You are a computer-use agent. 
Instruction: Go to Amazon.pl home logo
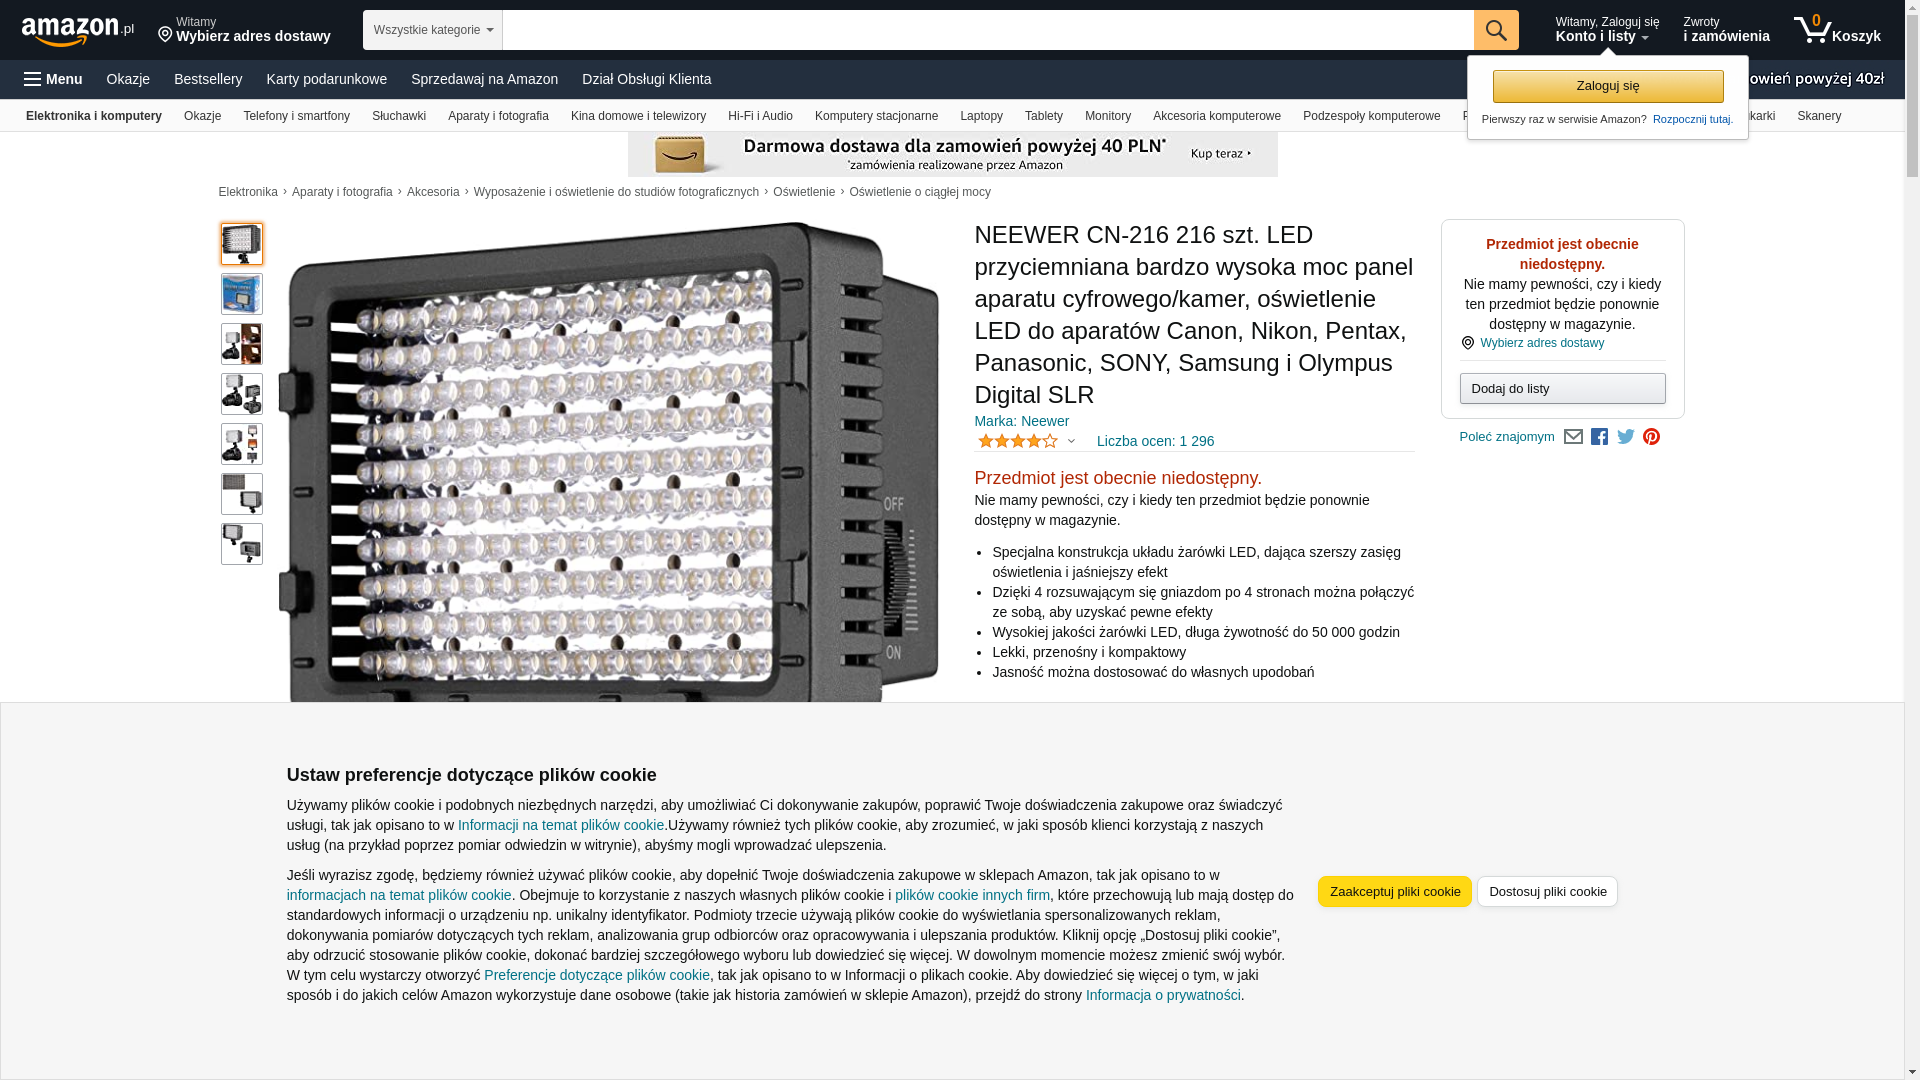click(78, 31)
